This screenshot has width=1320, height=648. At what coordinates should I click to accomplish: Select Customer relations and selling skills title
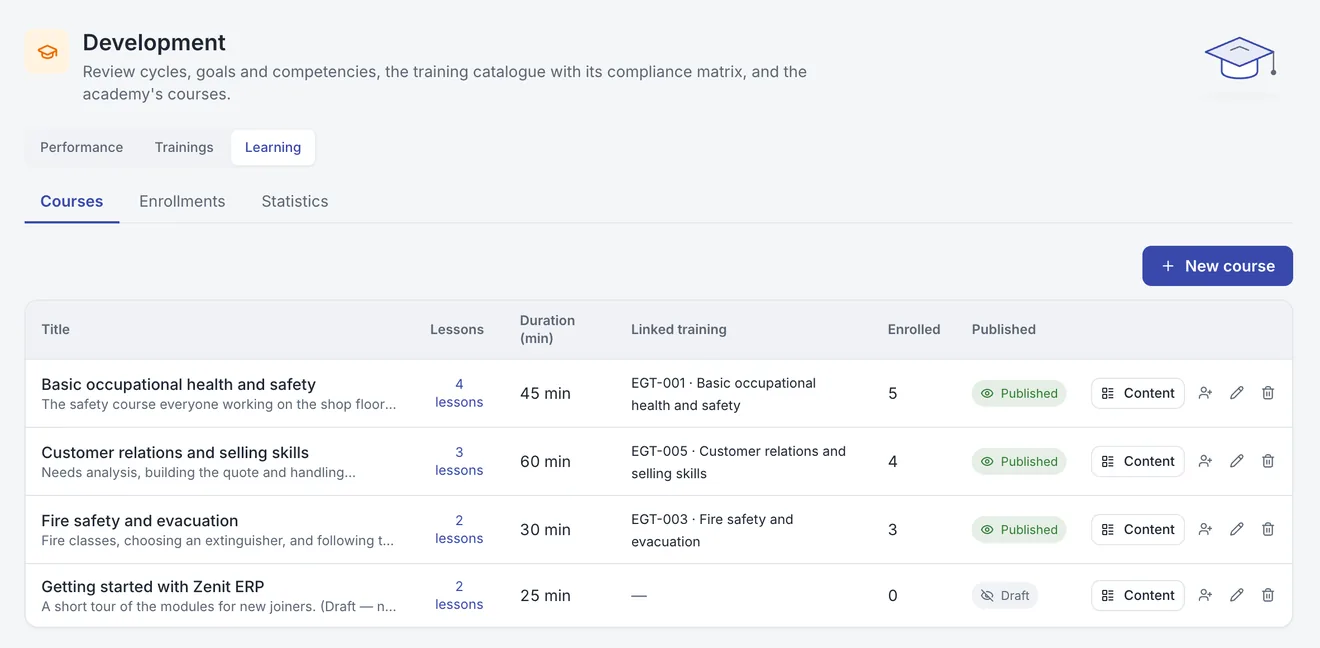[175, 452]
